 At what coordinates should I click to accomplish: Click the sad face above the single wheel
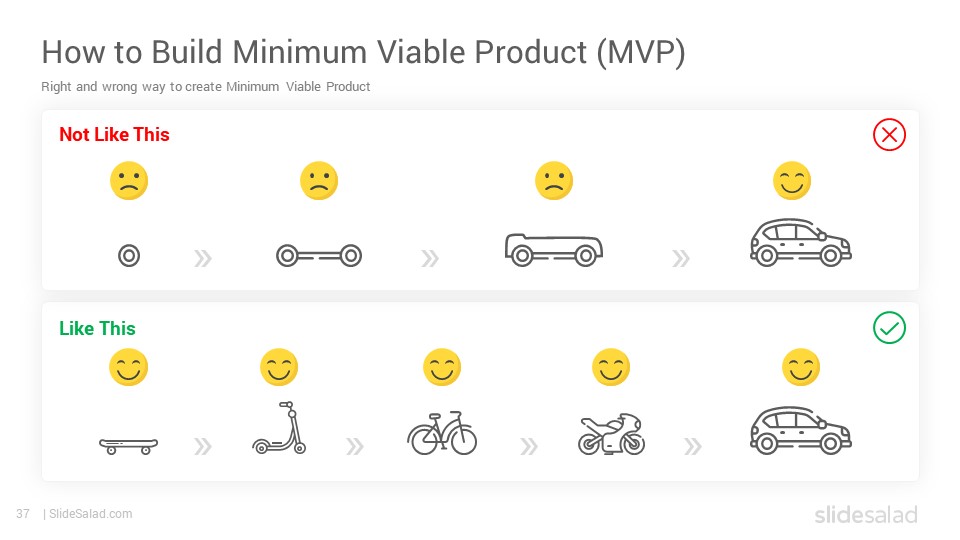[x=129, y=181]
